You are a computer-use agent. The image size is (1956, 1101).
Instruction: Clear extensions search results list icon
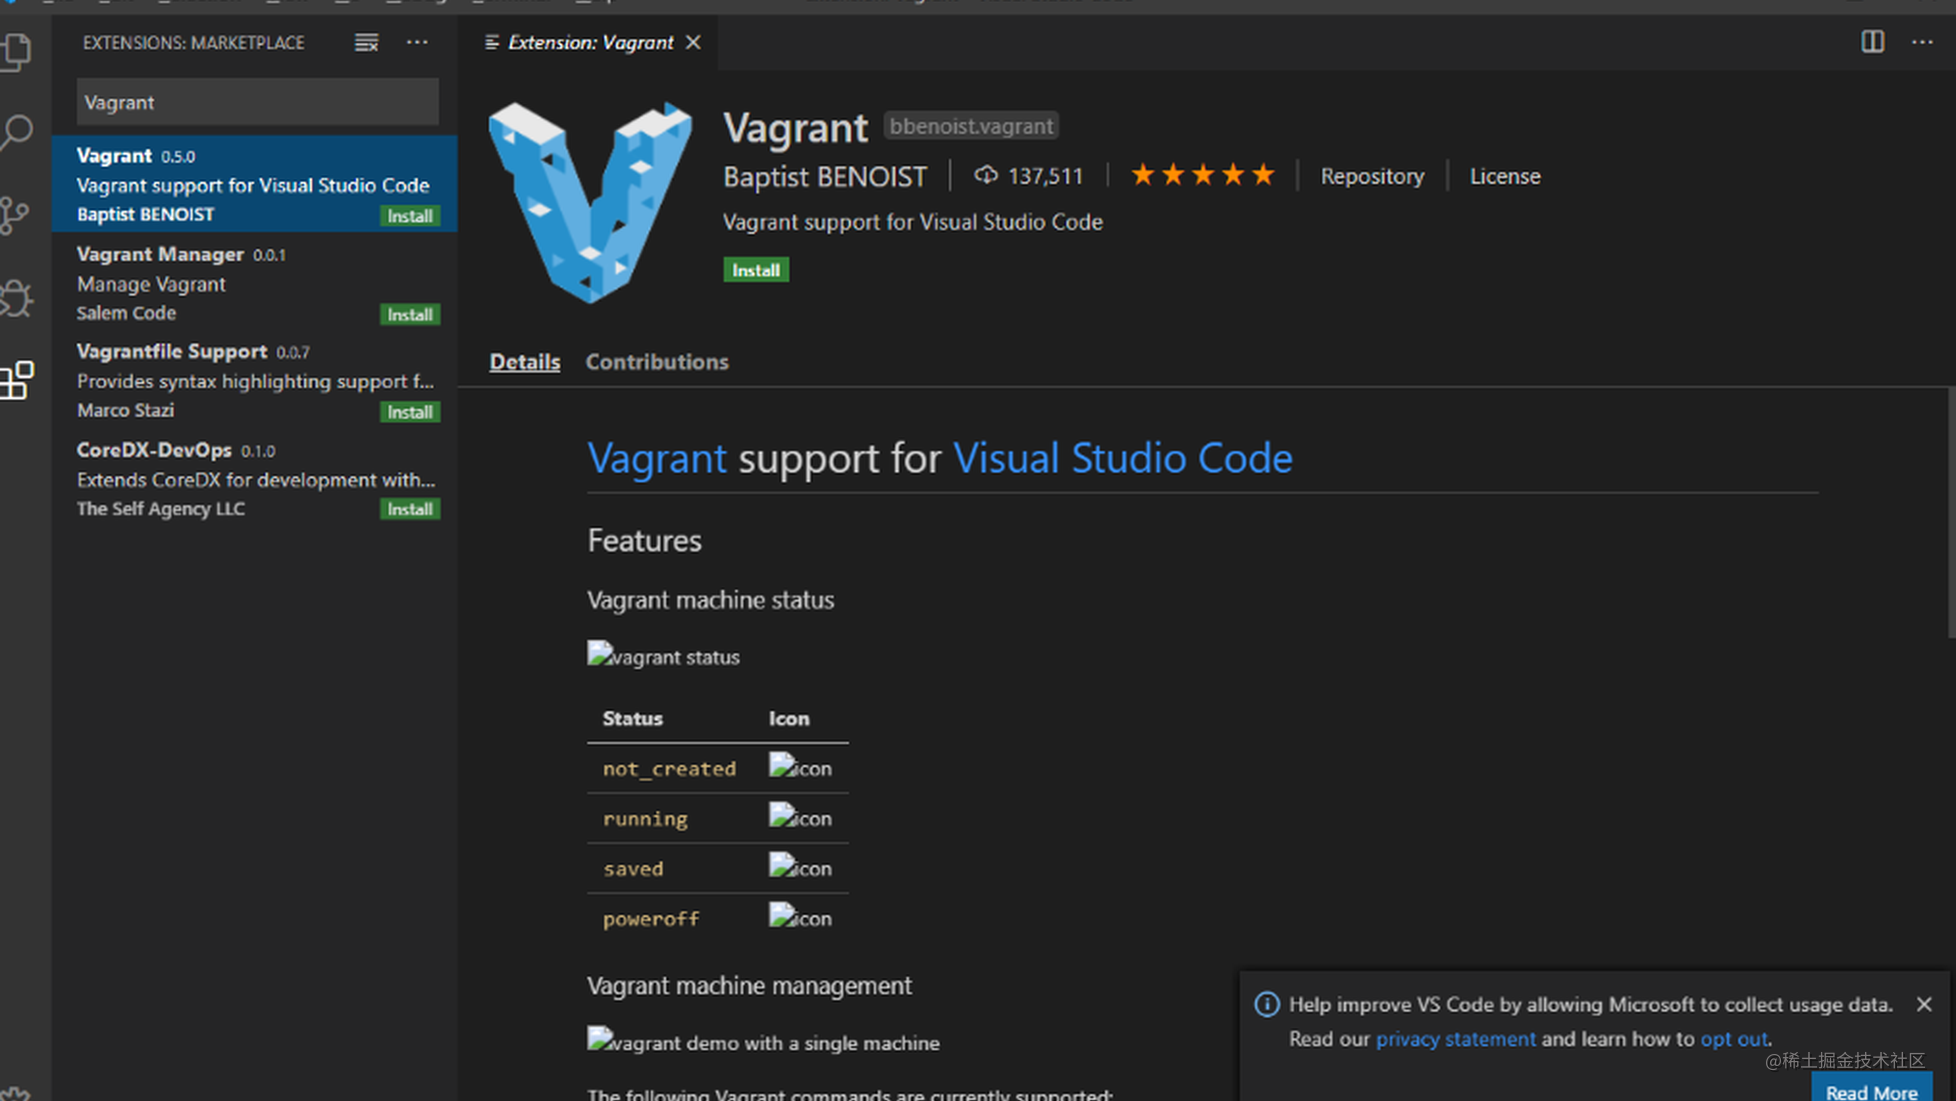(x=366, y=42)
